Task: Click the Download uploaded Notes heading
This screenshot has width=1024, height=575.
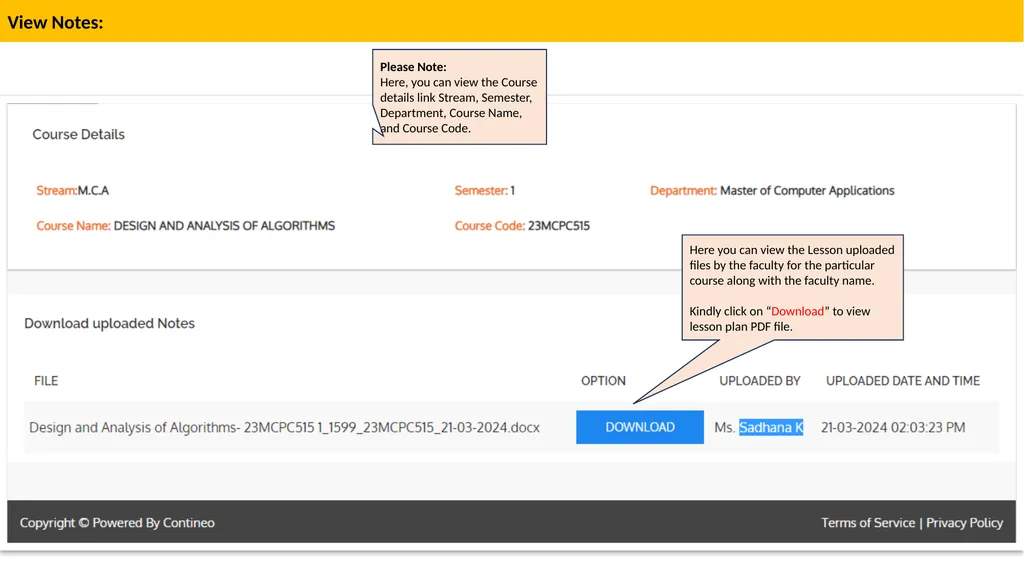Action: point(109,323)
